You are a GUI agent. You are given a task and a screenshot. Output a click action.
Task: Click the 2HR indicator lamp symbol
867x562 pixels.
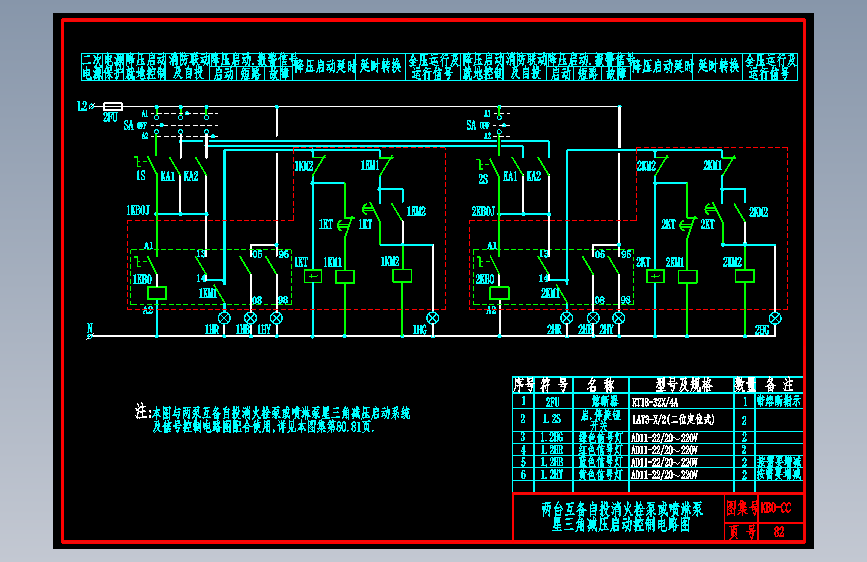coord(567,318)
